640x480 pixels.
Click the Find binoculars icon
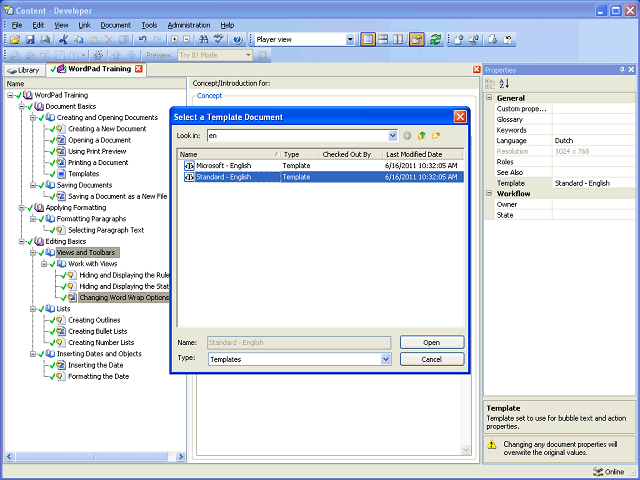click(203, 40)
